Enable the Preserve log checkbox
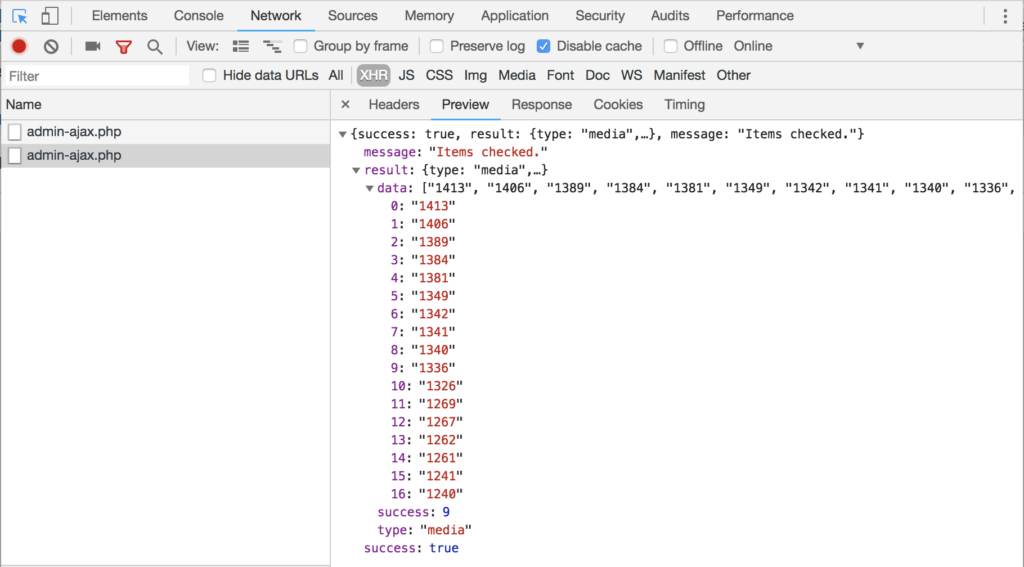The image size is (1024, 567). [437, 46]
